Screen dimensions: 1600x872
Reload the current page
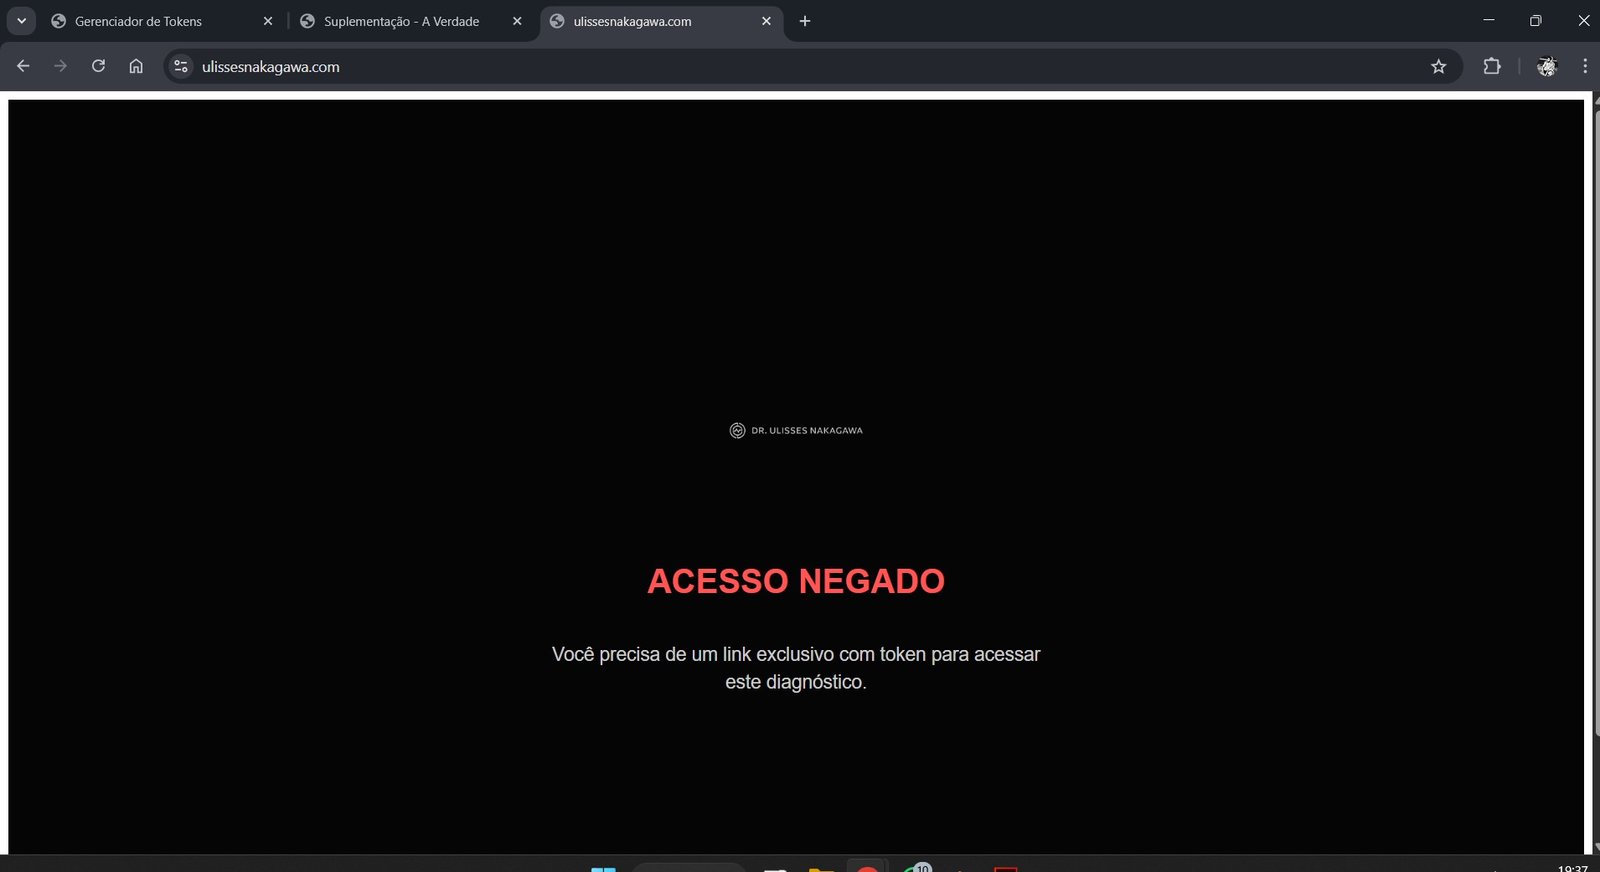click(x=98, y=66)
